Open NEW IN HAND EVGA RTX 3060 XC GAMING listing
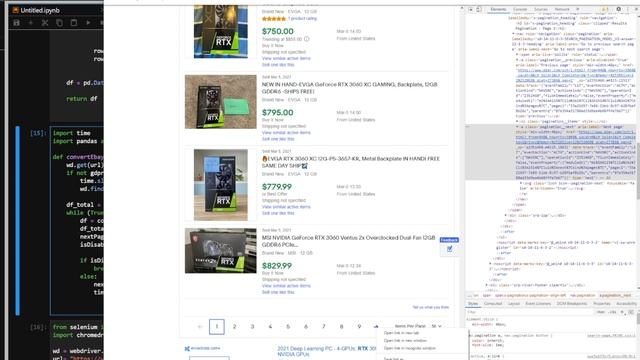The image size is (640, 360). (349, 88)
